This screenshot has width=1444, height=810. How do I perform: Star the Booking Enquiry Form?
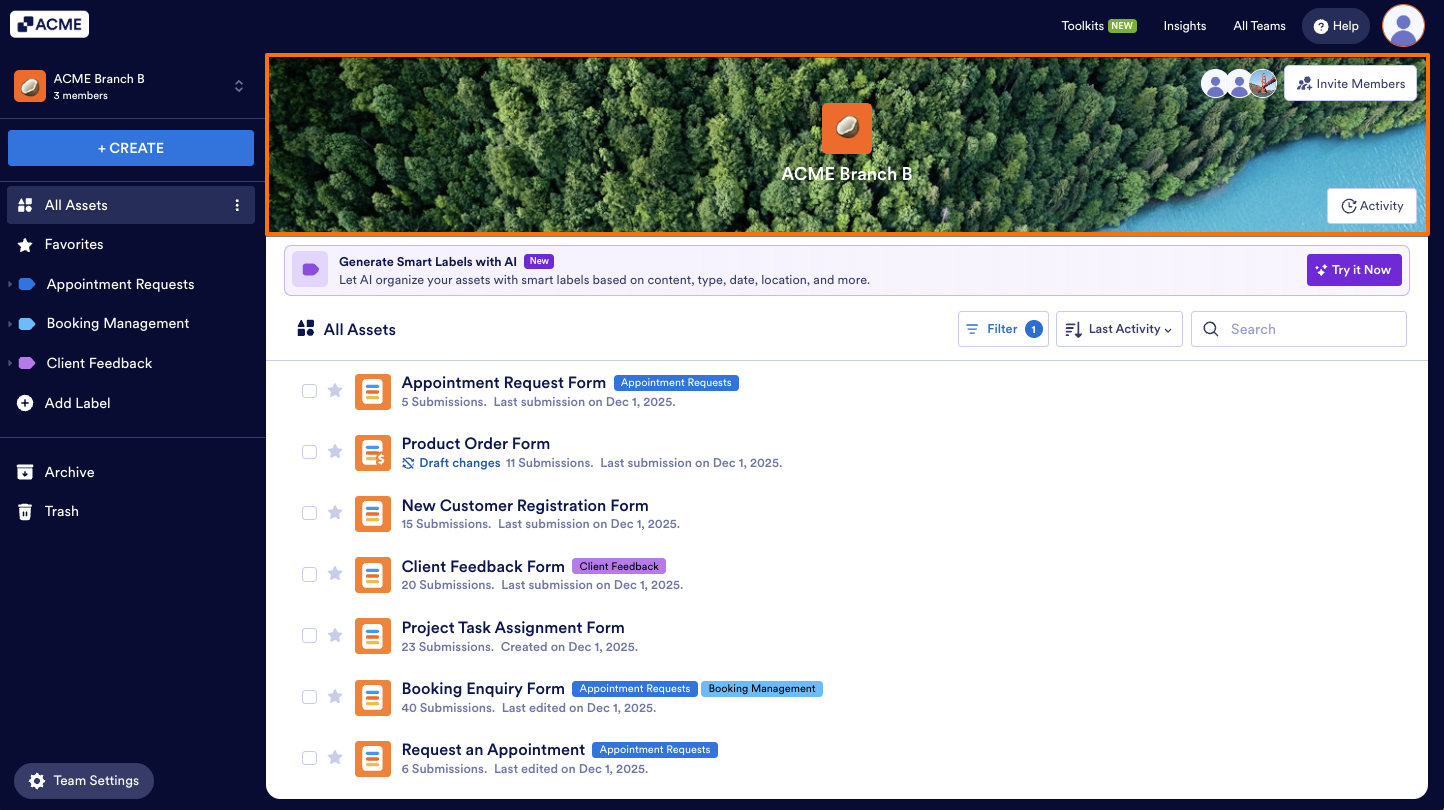[335, 696]
